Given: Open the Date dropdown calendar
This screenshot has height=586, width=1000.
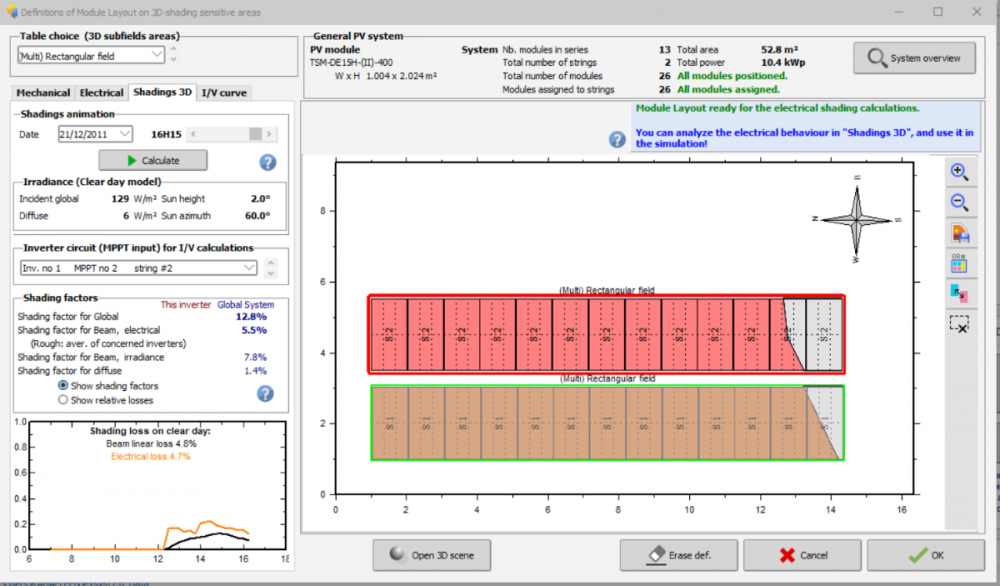Looking at the screenshot, I should (124, 134).
